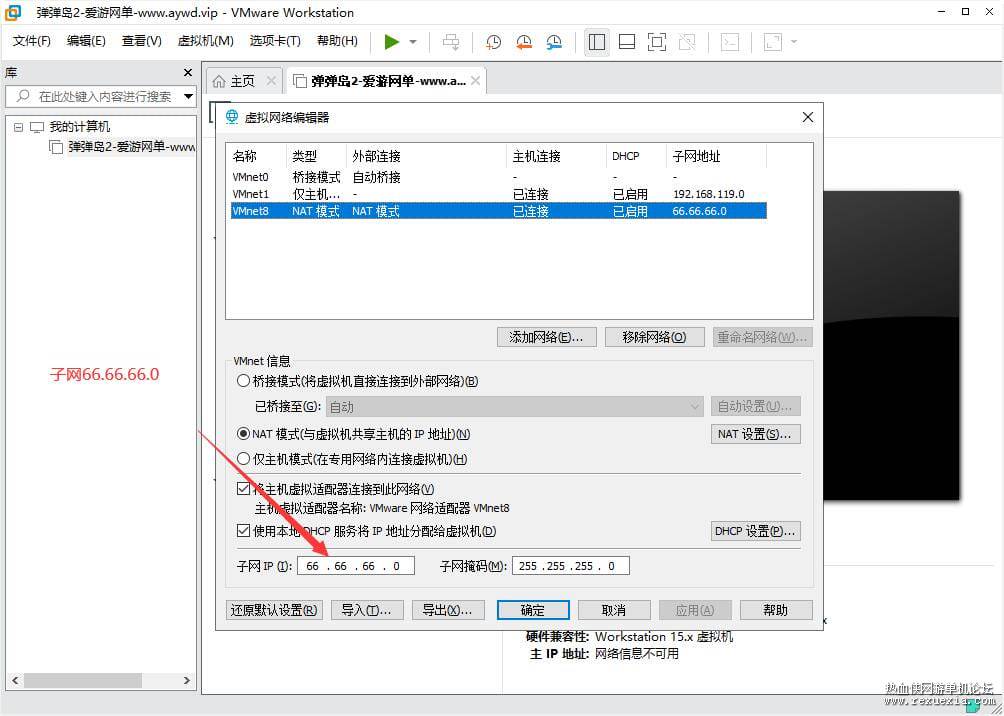Click the 192.168.119.0 subnet address cell
Viewport: 1004px width, 716px height.
(x=709, y=194)
